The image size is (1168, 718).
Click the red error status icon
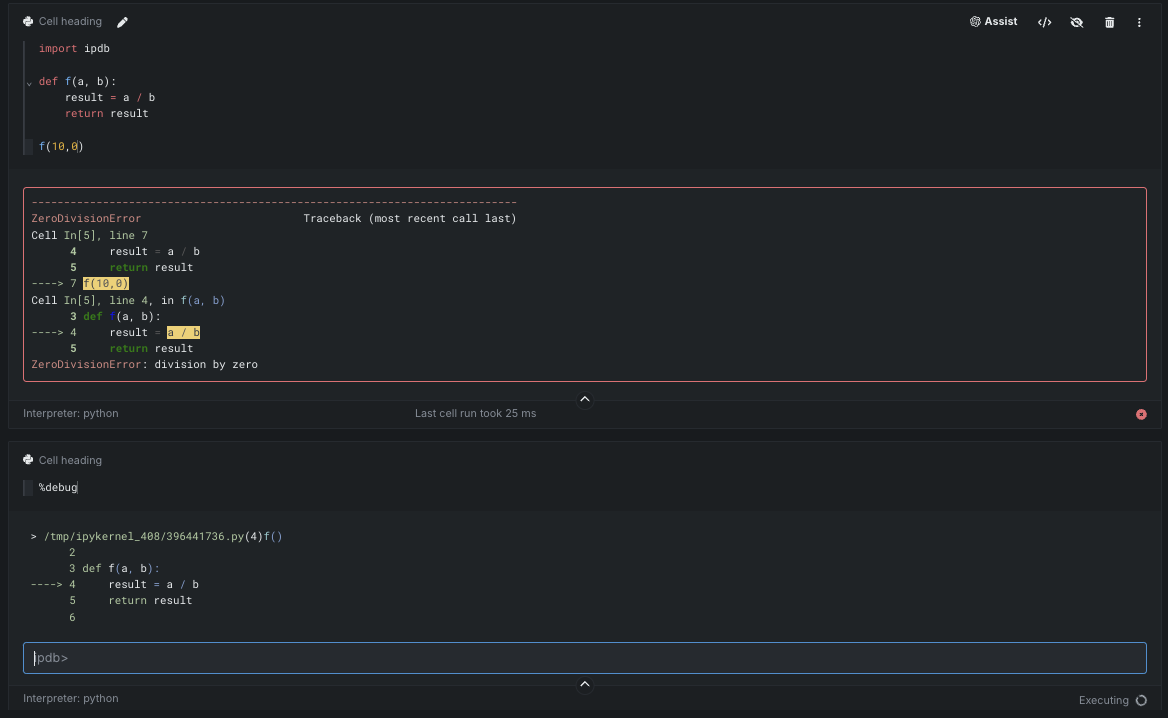(x=1141, y=414)
